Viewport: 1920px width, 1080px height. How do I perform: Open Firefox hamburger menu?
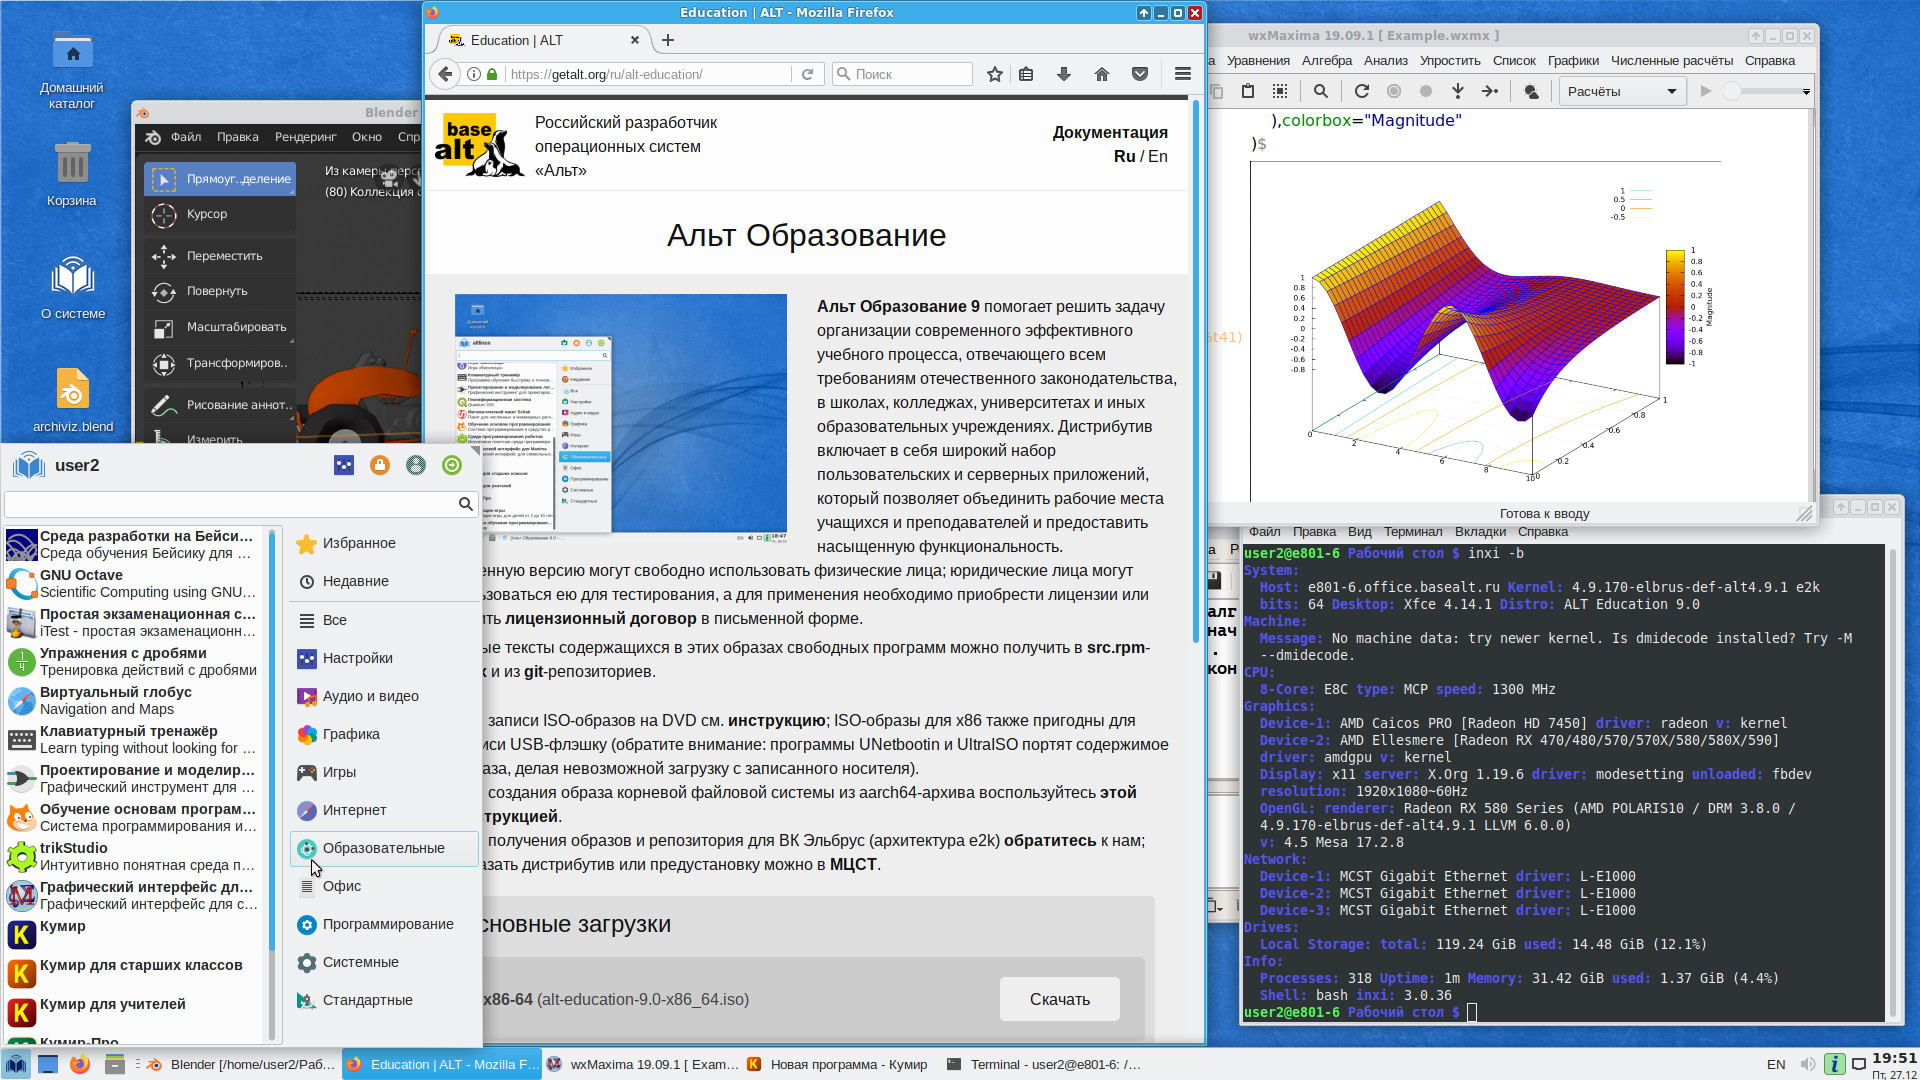pos(1183,74)
